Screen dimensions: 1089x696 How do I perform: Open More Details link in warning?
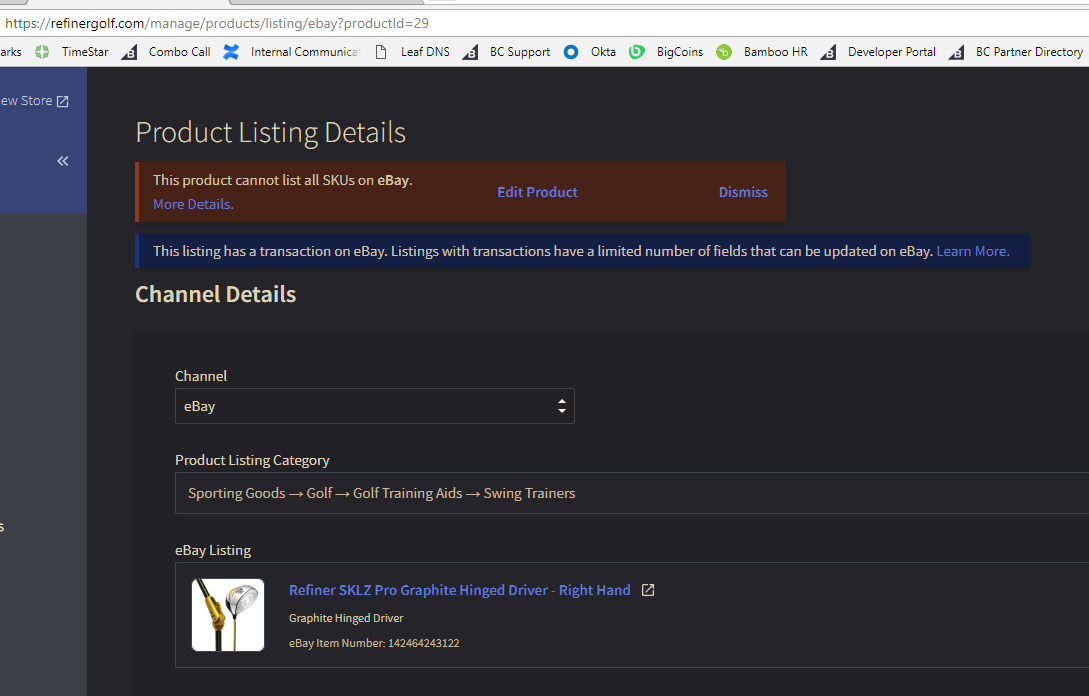(x=193, y=204)
